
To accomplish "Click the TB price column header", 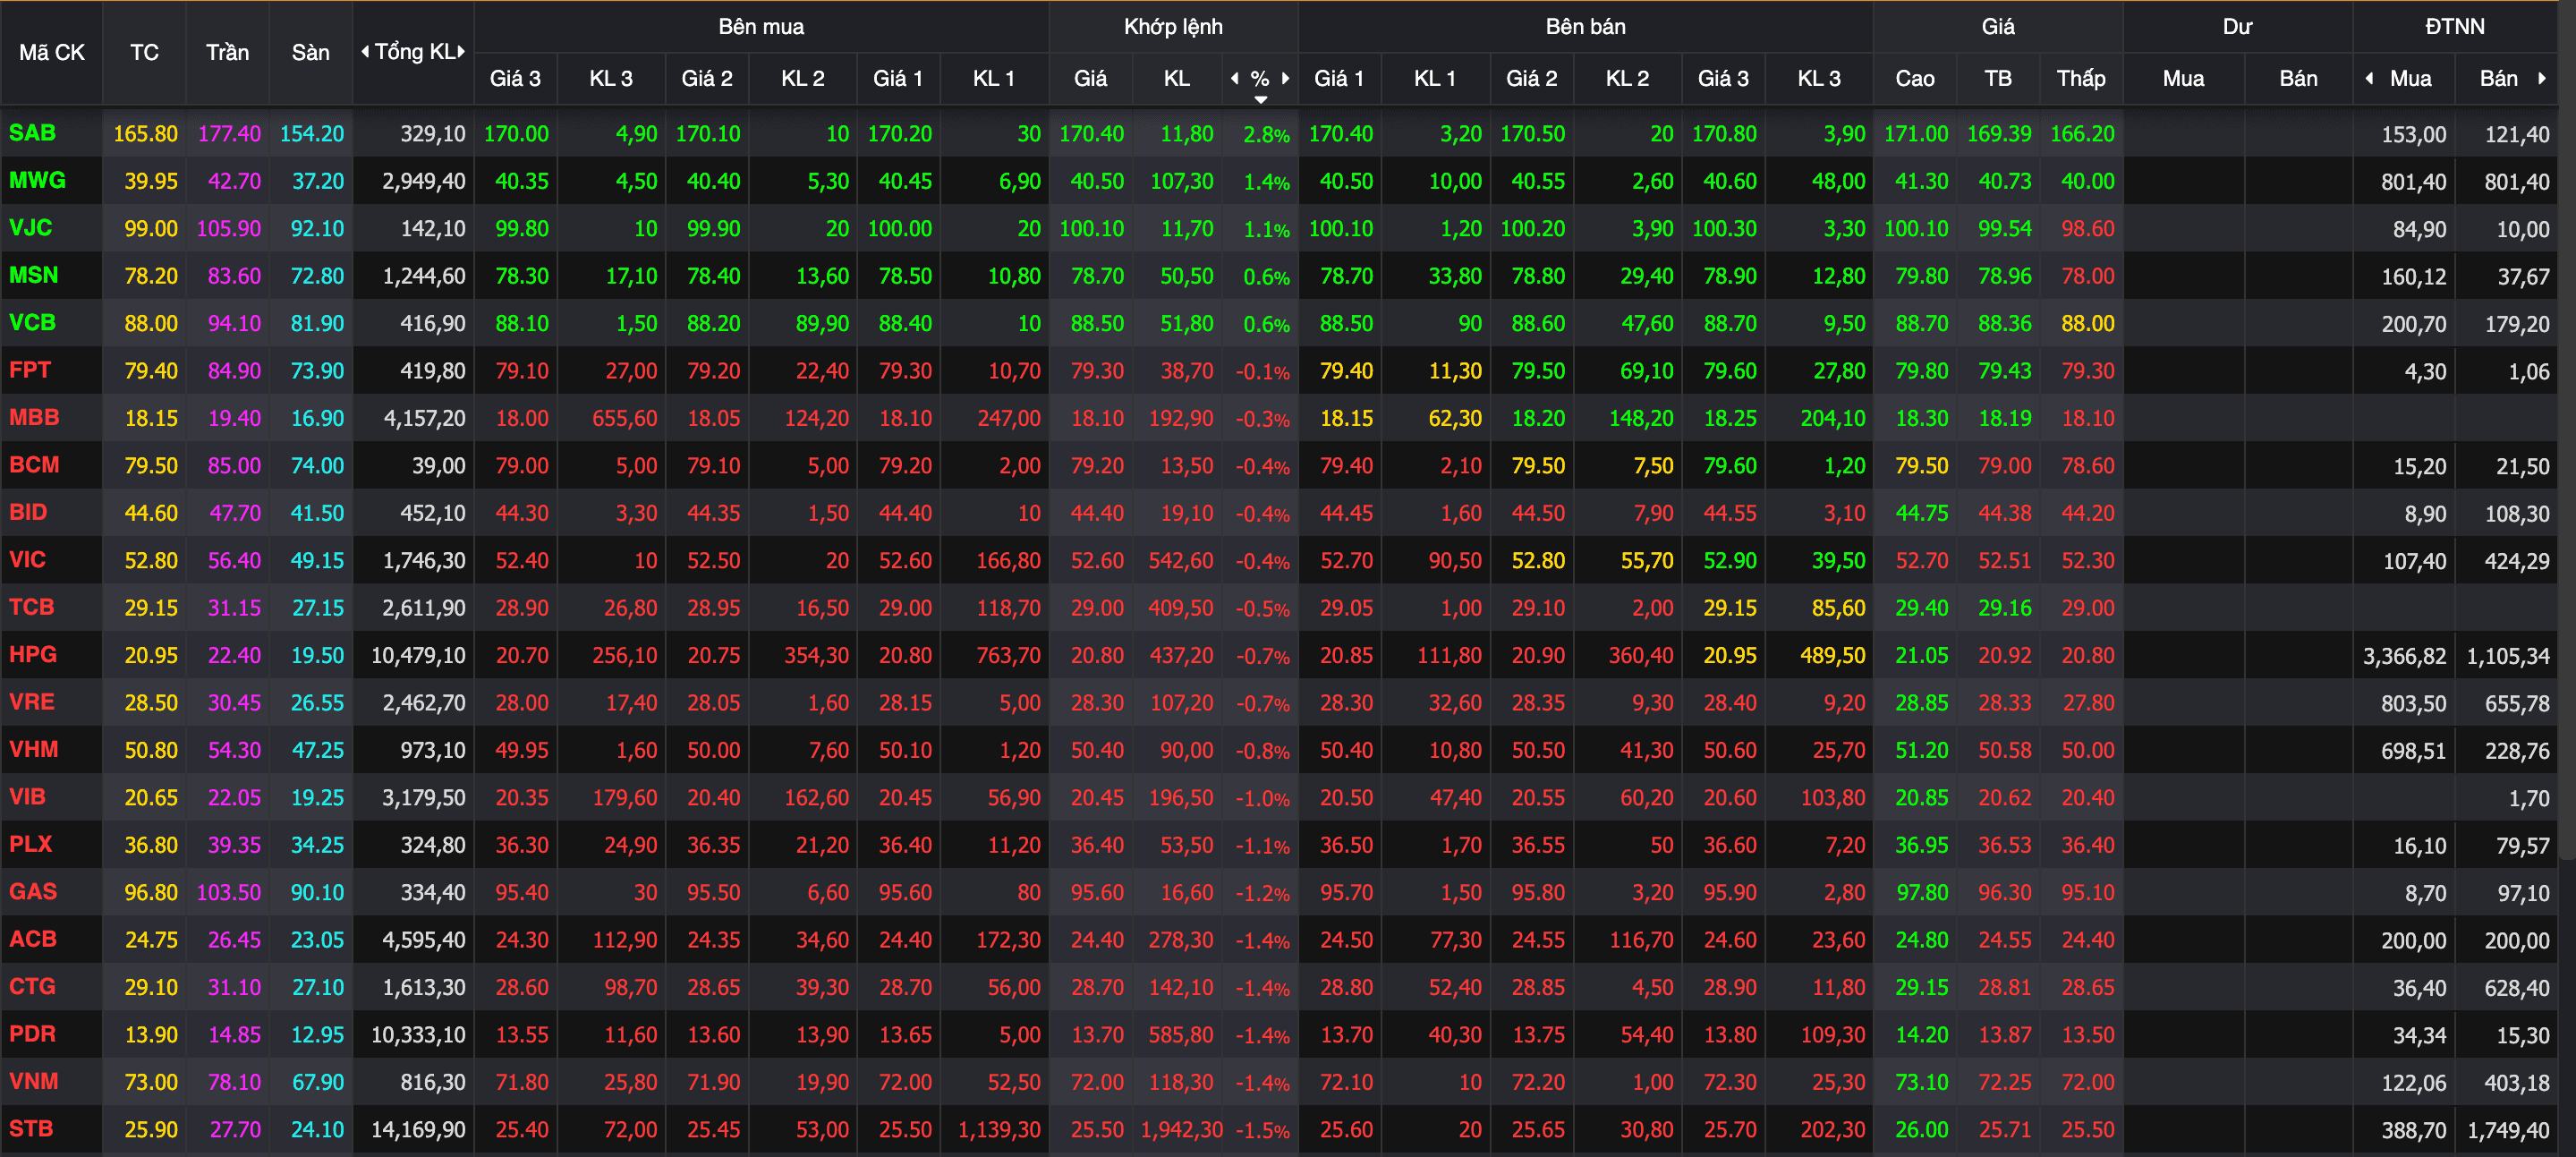I will [1997, 78].
